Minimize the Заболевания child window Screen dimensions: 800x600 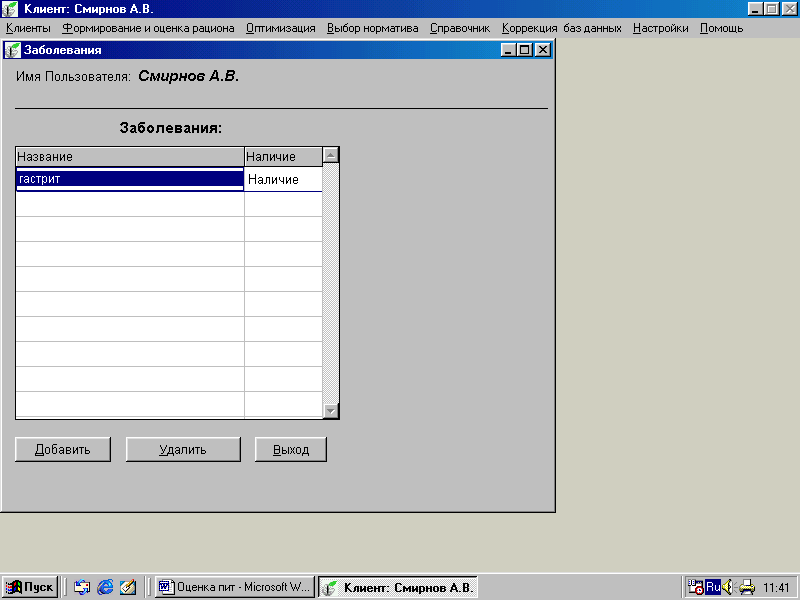click(508, 50)
